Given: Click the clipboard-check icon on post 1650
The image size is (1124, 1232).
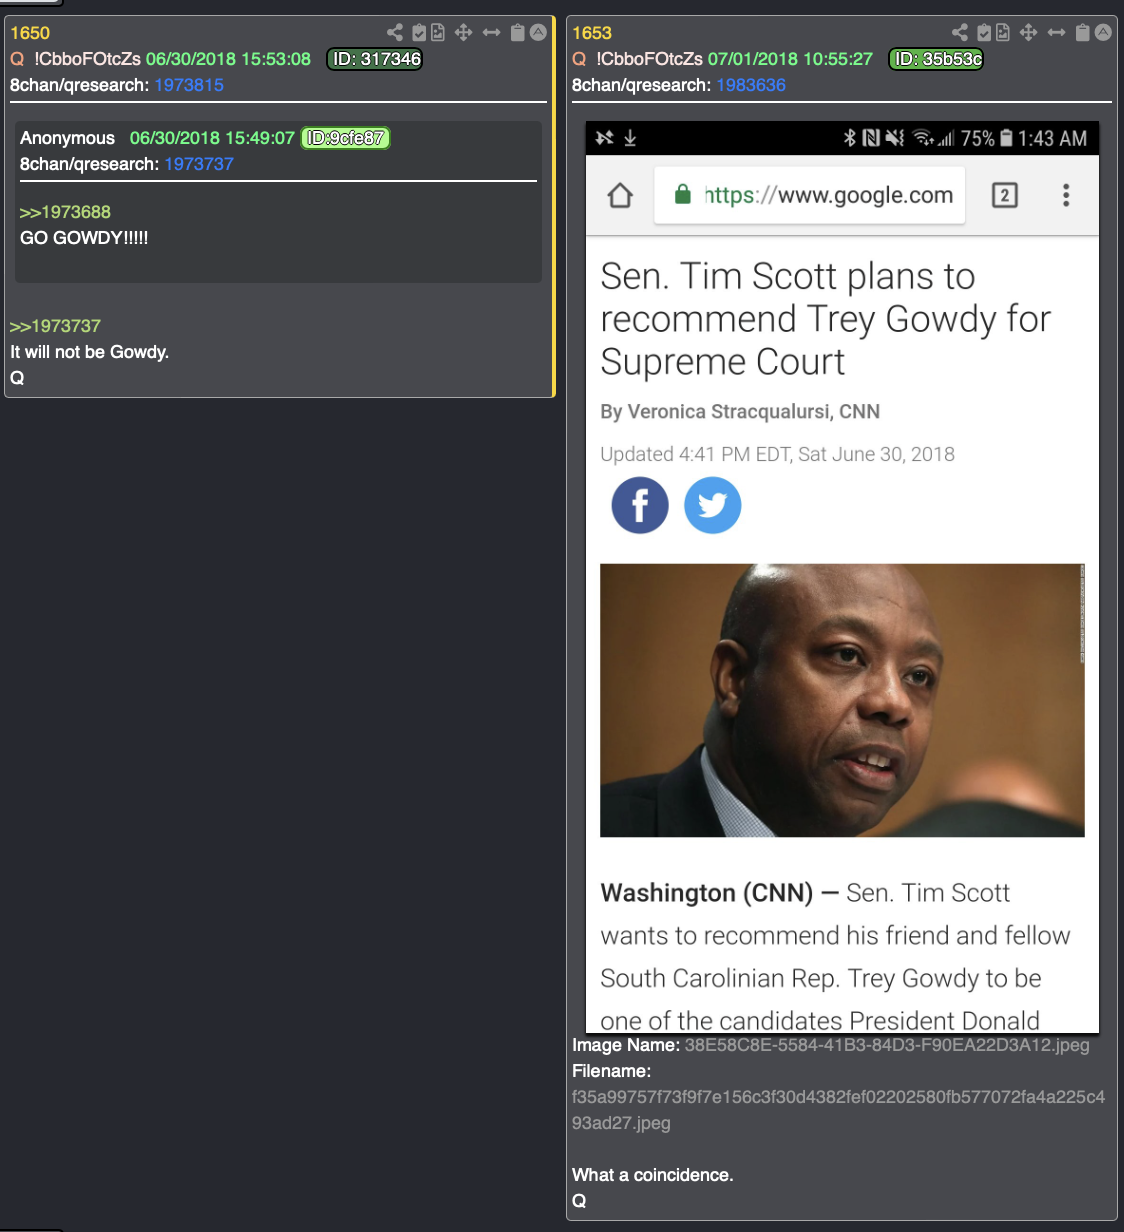Looking at the screenshot, I should (x=419, y=33).
